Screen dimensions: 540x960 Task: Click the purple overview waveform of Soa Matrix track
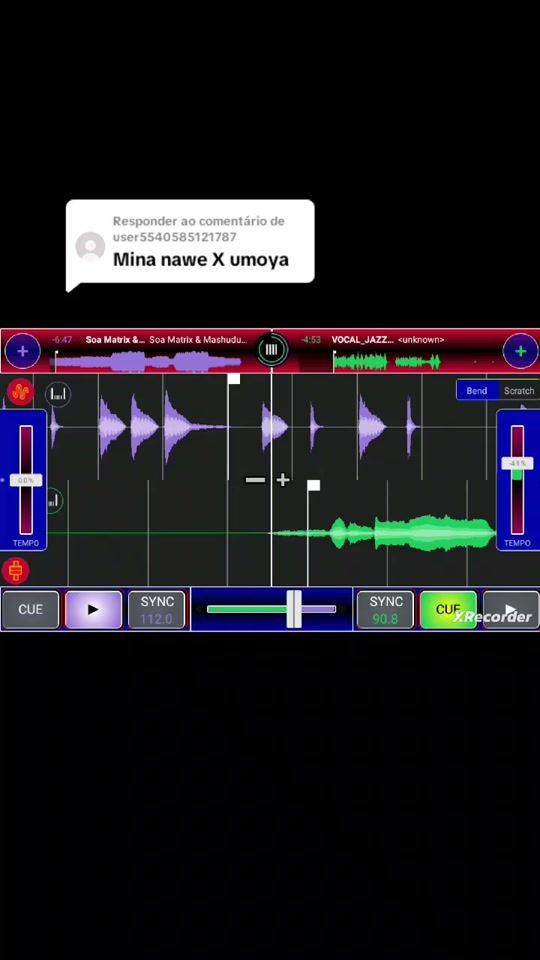[144, 362]
